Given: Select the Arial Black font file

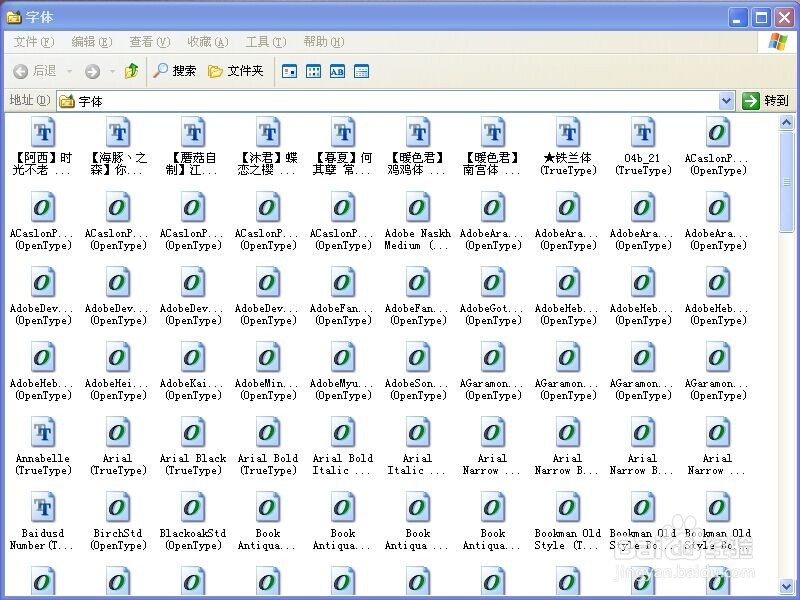Looking at the screenshot, I should [x=193, y=446].
